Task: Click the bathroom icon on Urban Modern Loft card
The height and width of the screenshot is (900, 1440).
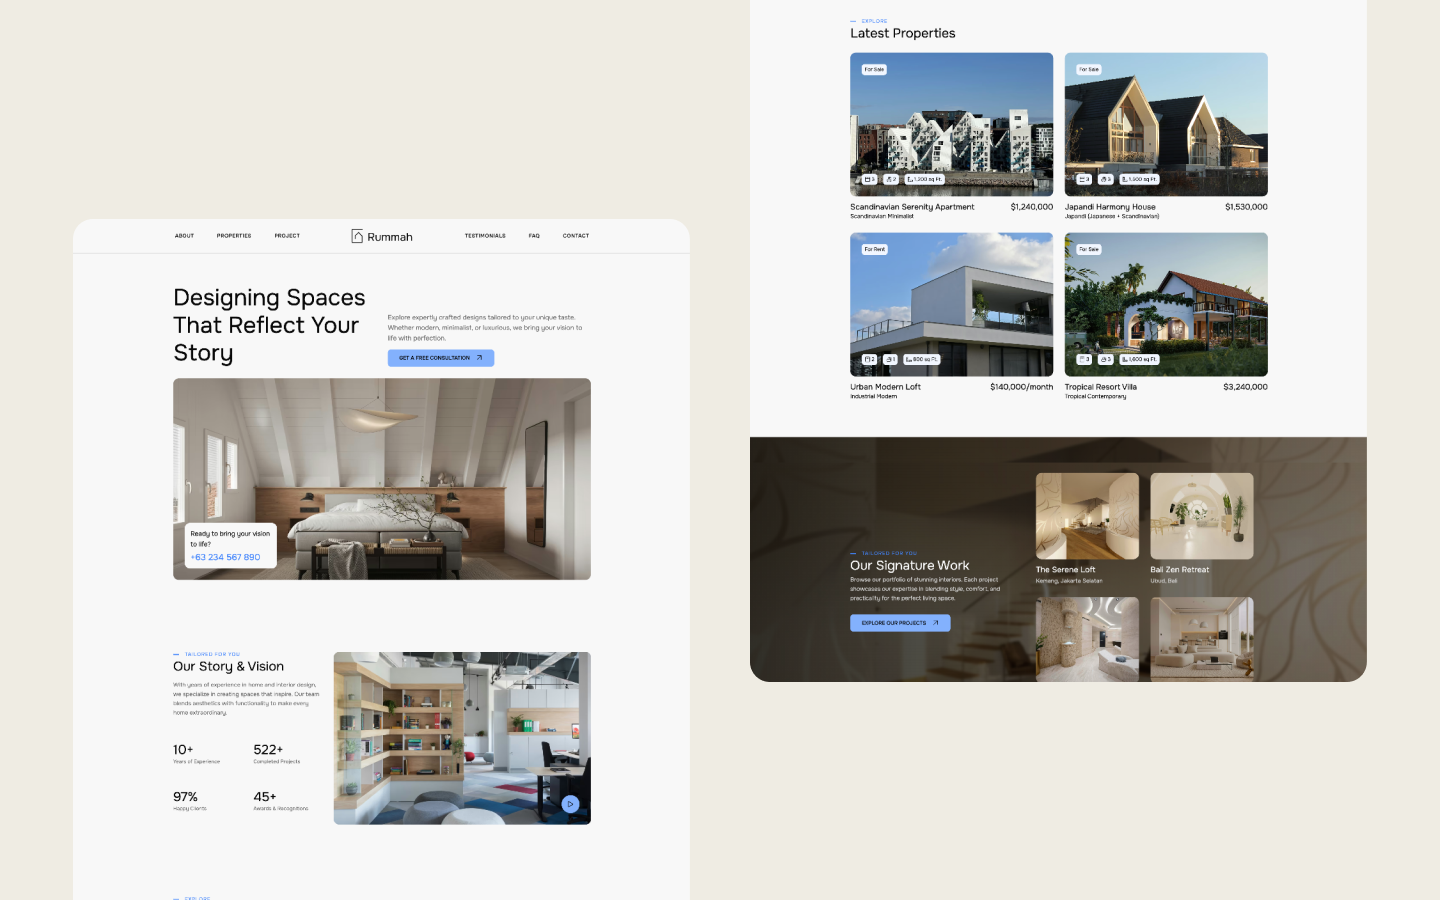Action: coord(888,359)
